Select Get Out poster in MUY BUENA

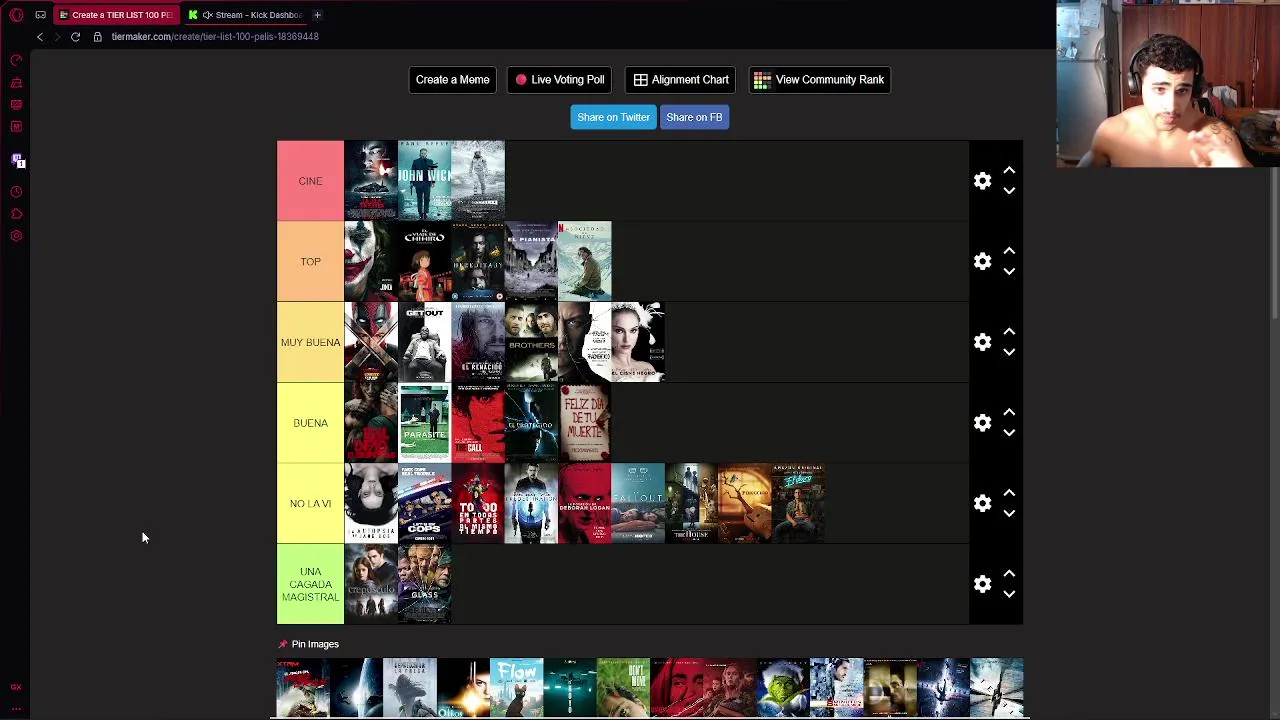(x=424, y=342)
